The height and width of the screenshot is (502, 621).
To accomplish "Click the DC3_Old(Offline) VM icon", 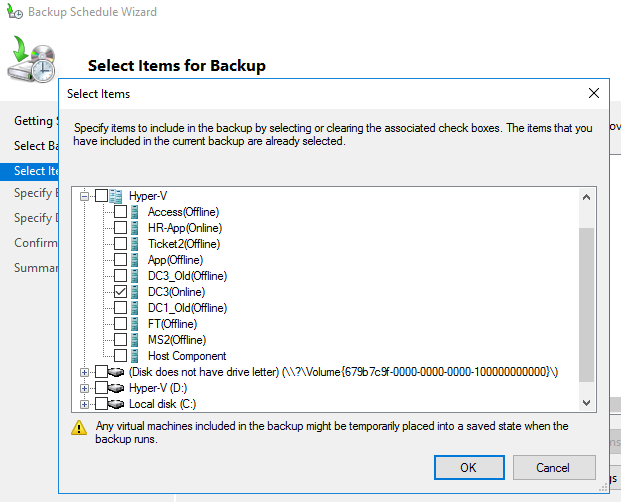I will (135, 276).
